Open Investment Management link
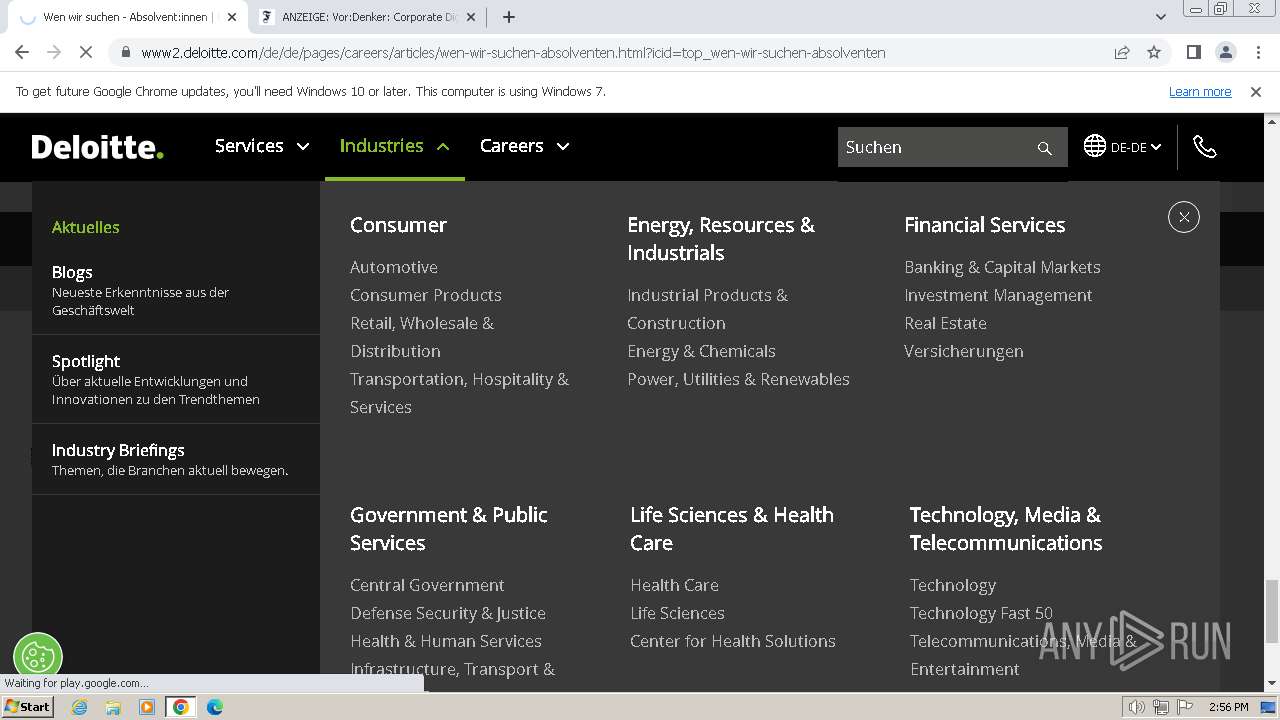The image size is (1280, 720). [998, 295]
